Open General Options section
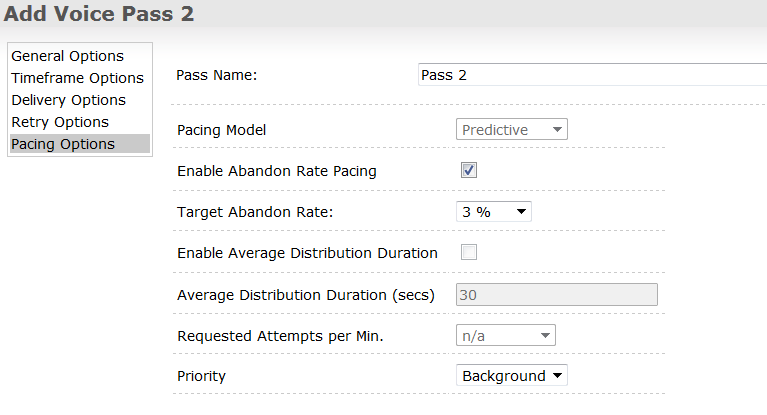The image size is (767, 415). click(67, 56)
